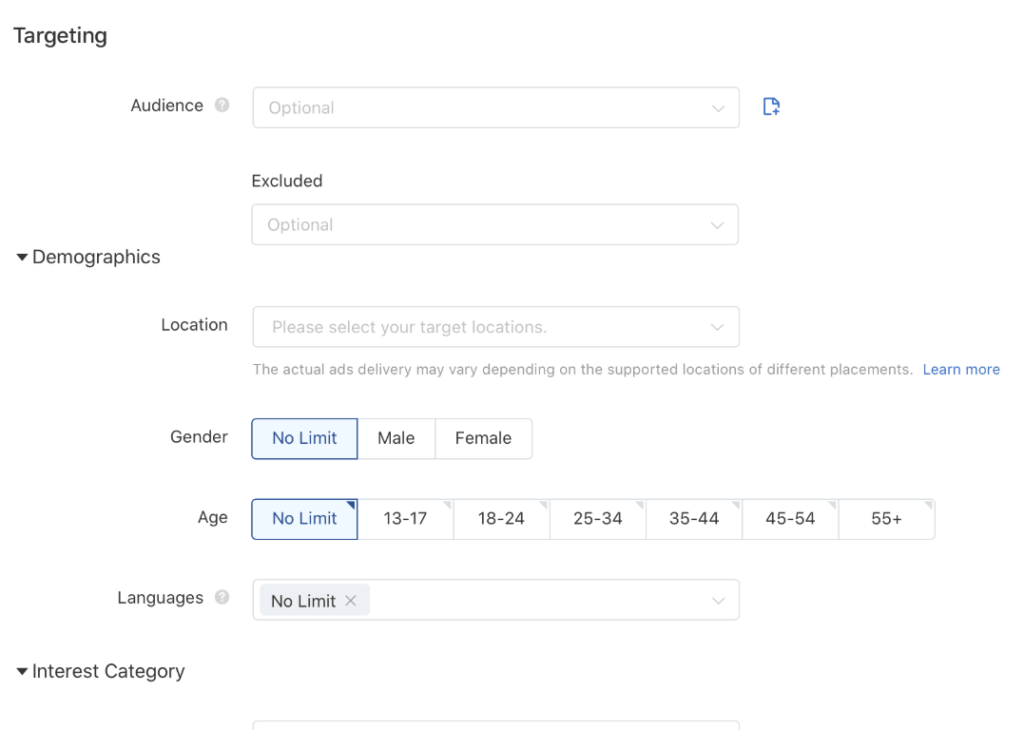1024x730 pixels.
Task: Collapse the Interest Category section
Action: point(21,671)
